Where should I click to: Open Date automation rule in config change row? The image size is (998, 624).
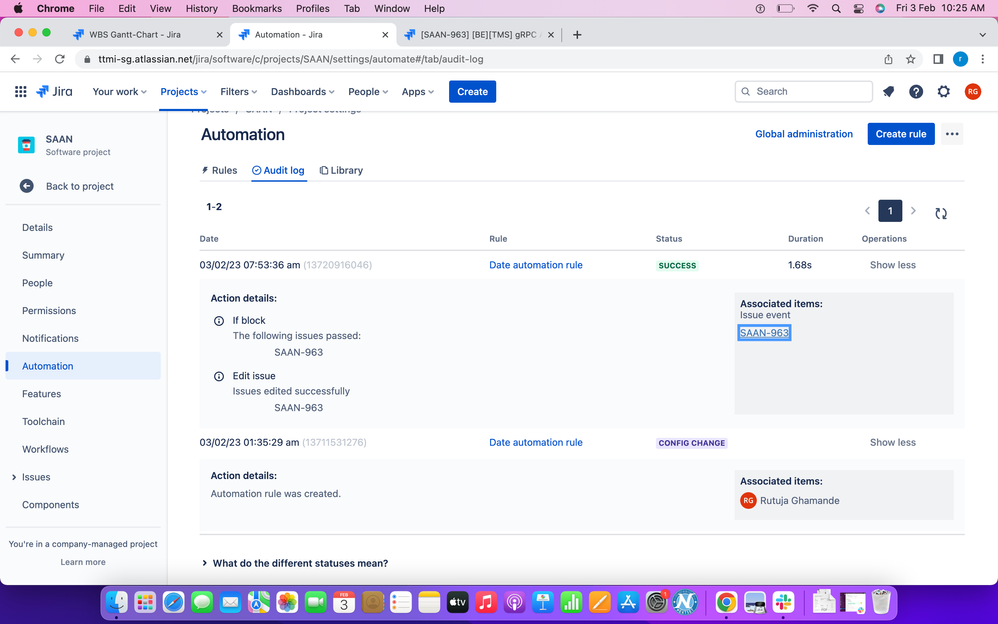click(535, 443)
